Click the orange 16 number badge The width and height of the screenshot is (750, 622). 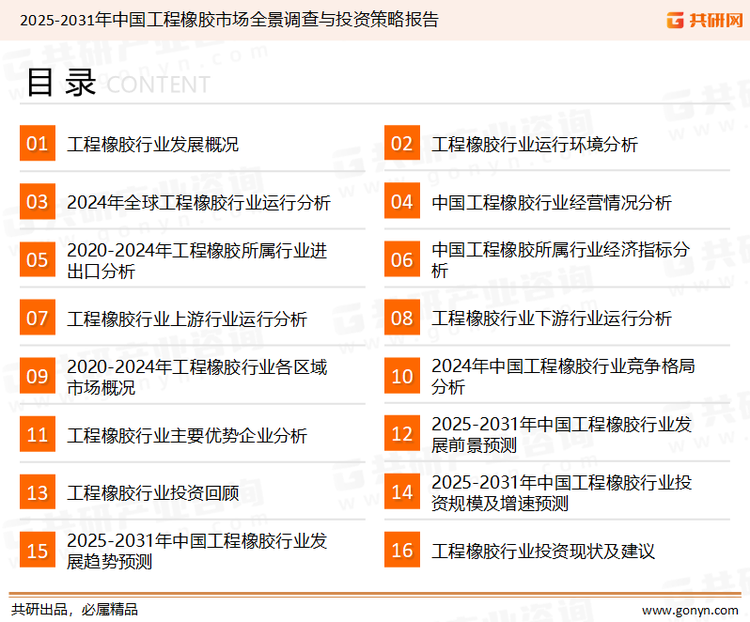point(402,550)
